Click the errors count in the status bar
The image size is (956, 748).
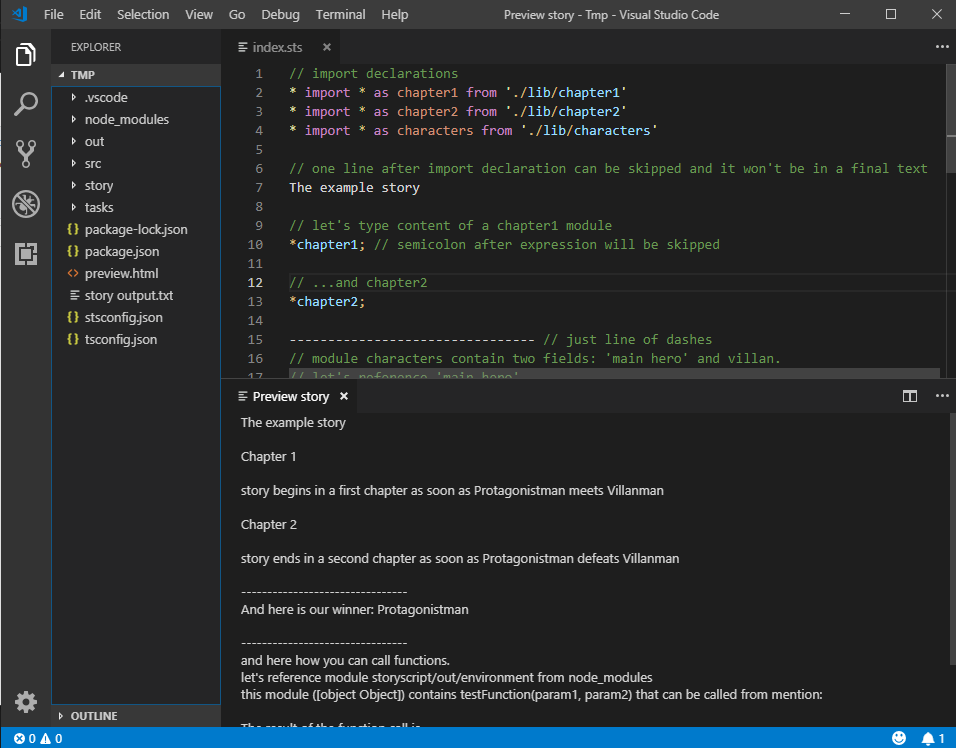click(25, 738)
